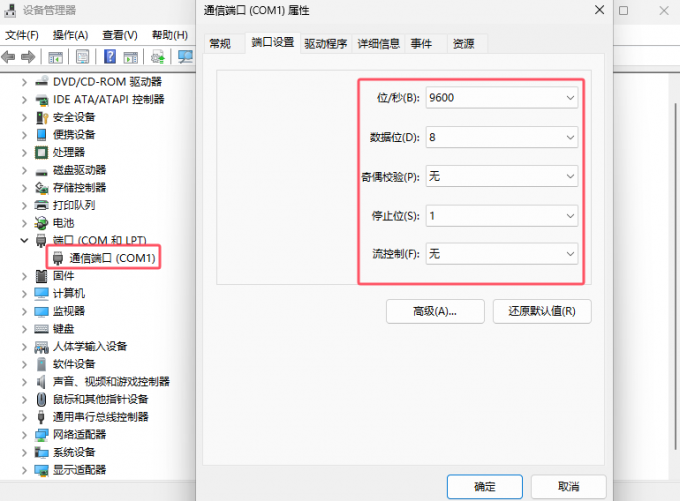Click the 显示适配器 display adapter icon
This screenshot has width=680, height=501.
click(x=41, y=470)
